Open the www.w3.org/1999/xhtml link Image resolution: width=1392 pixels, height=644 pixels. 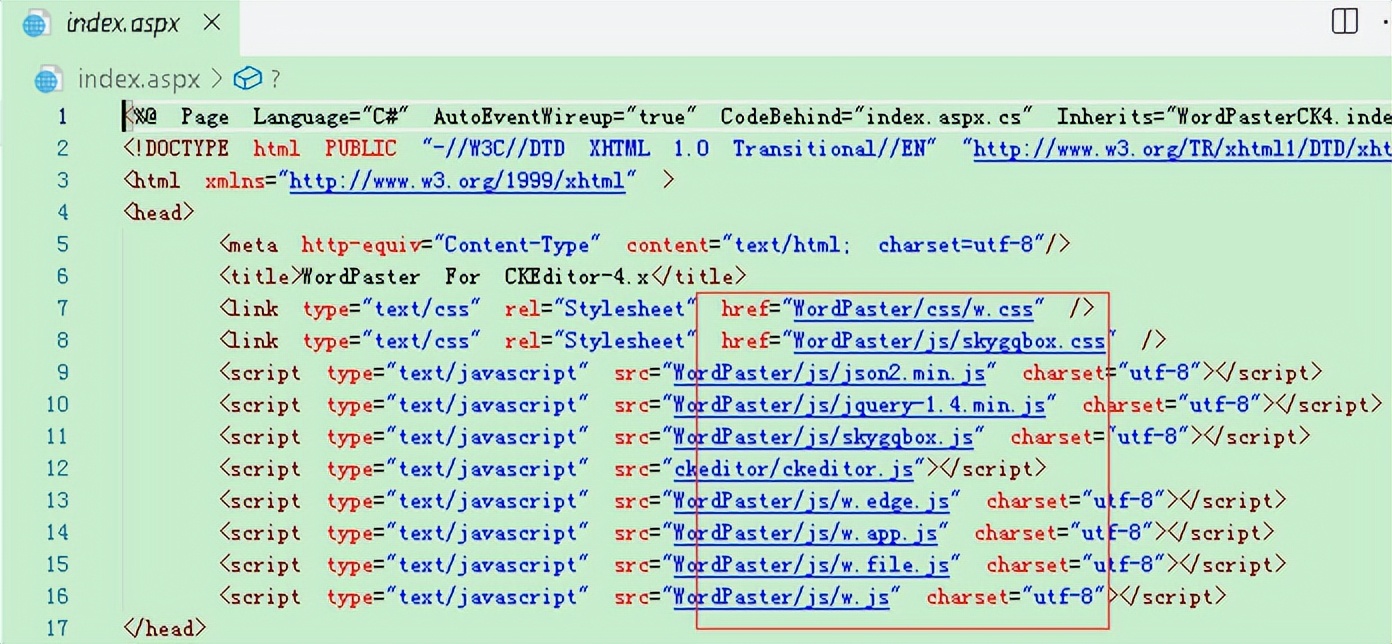pos(457,181)
